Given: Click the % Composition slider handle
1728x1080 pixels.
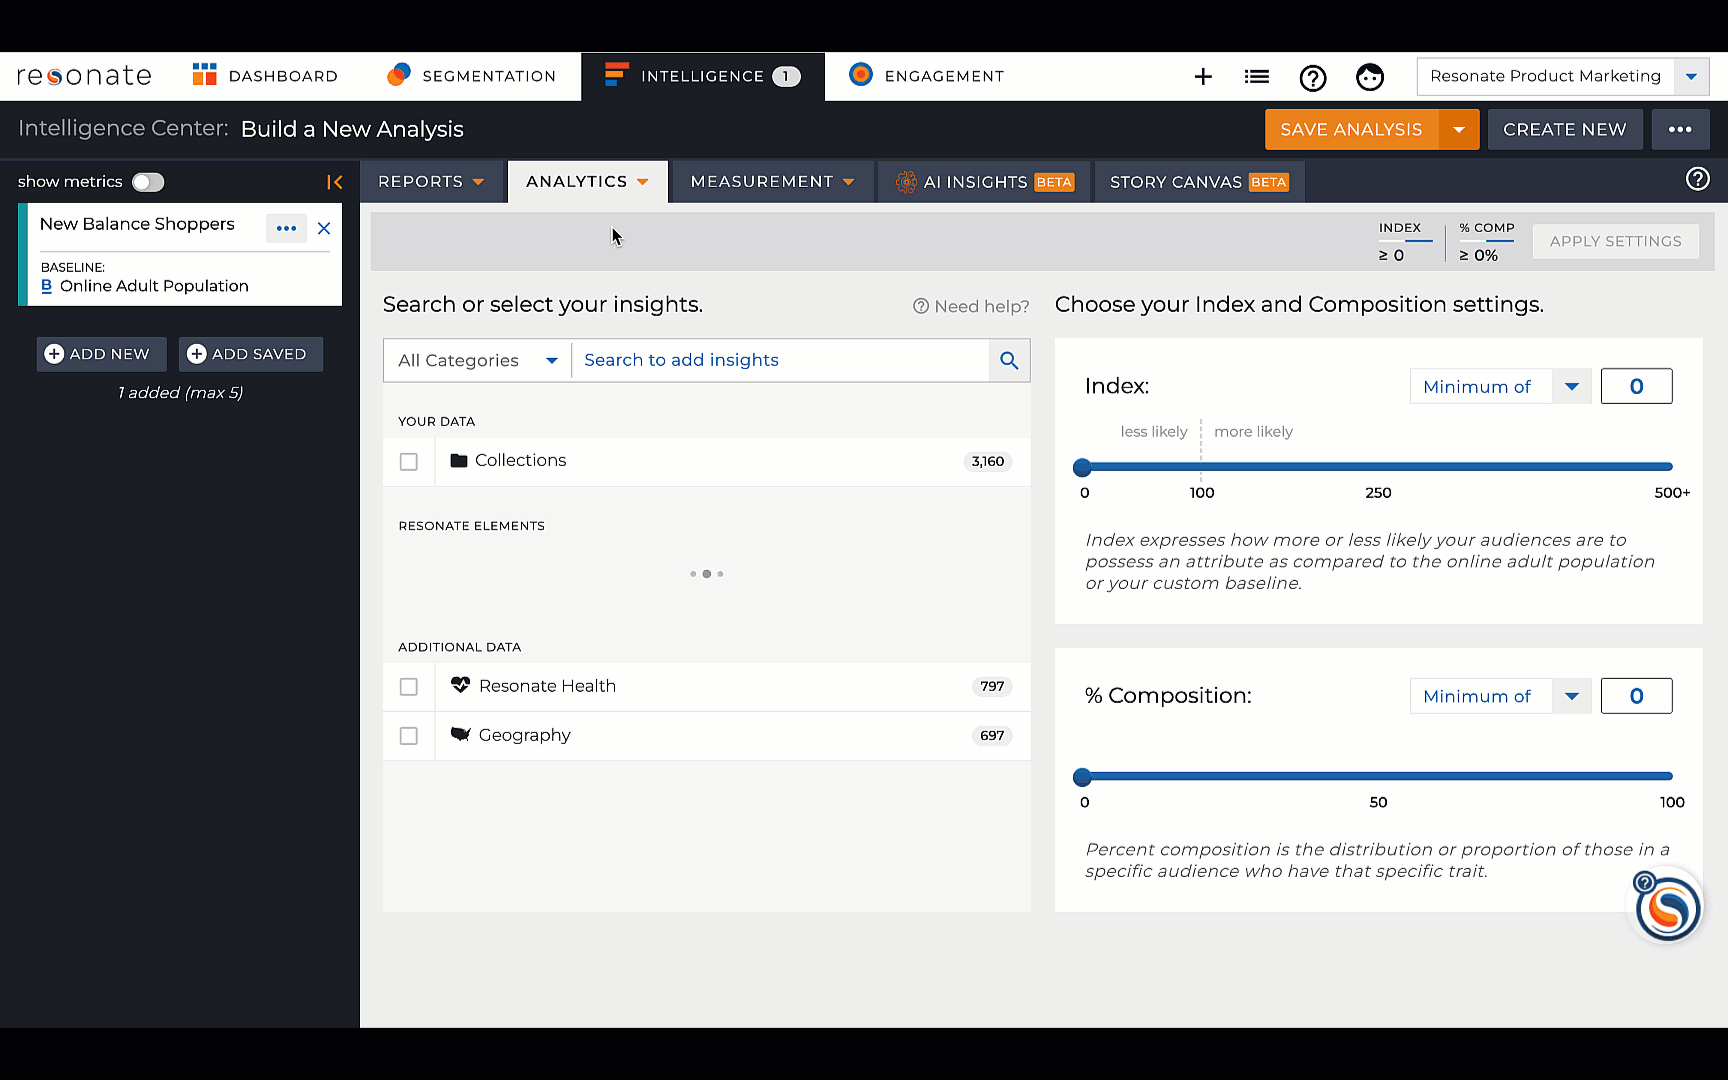Looking at the screenshot, I should click(x=1082, y=777).
